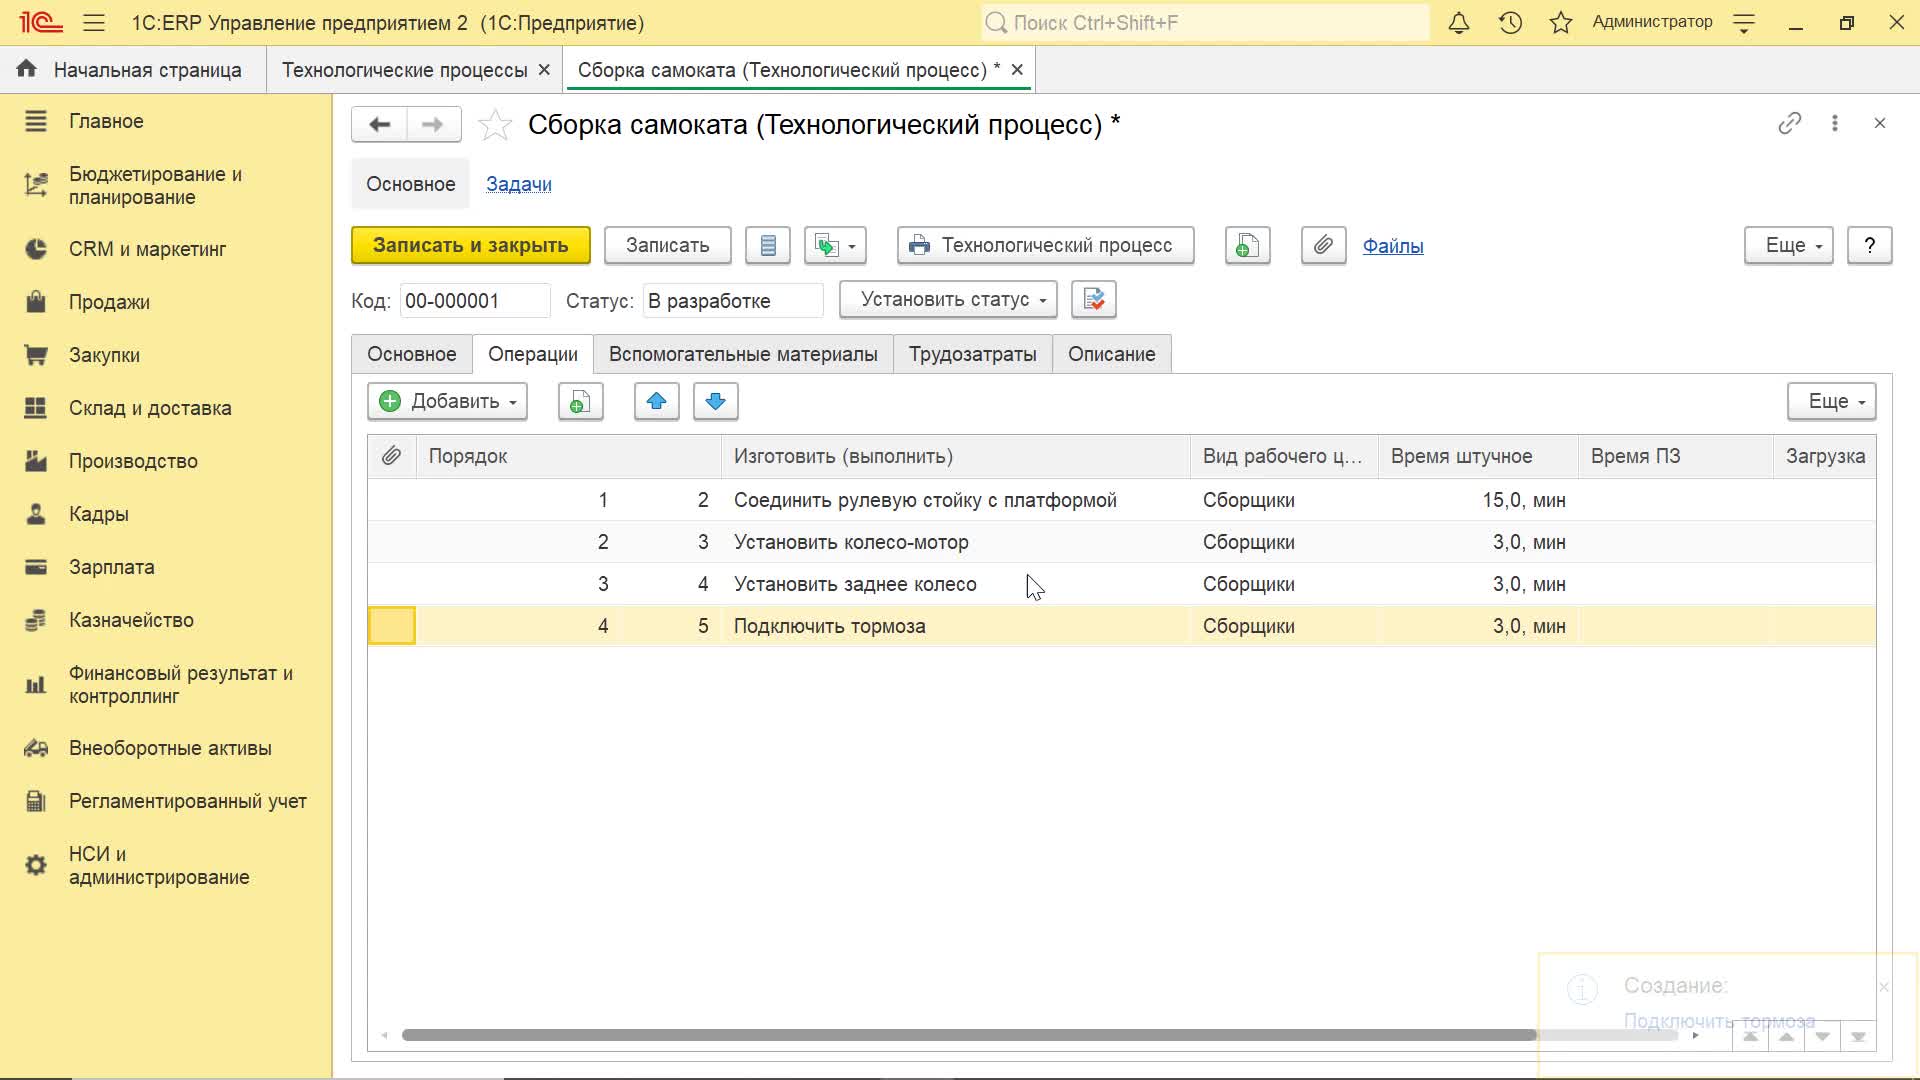Click the Основное navigation item above the toolbar
1920x1080 pixels.
tap(410, 184)
